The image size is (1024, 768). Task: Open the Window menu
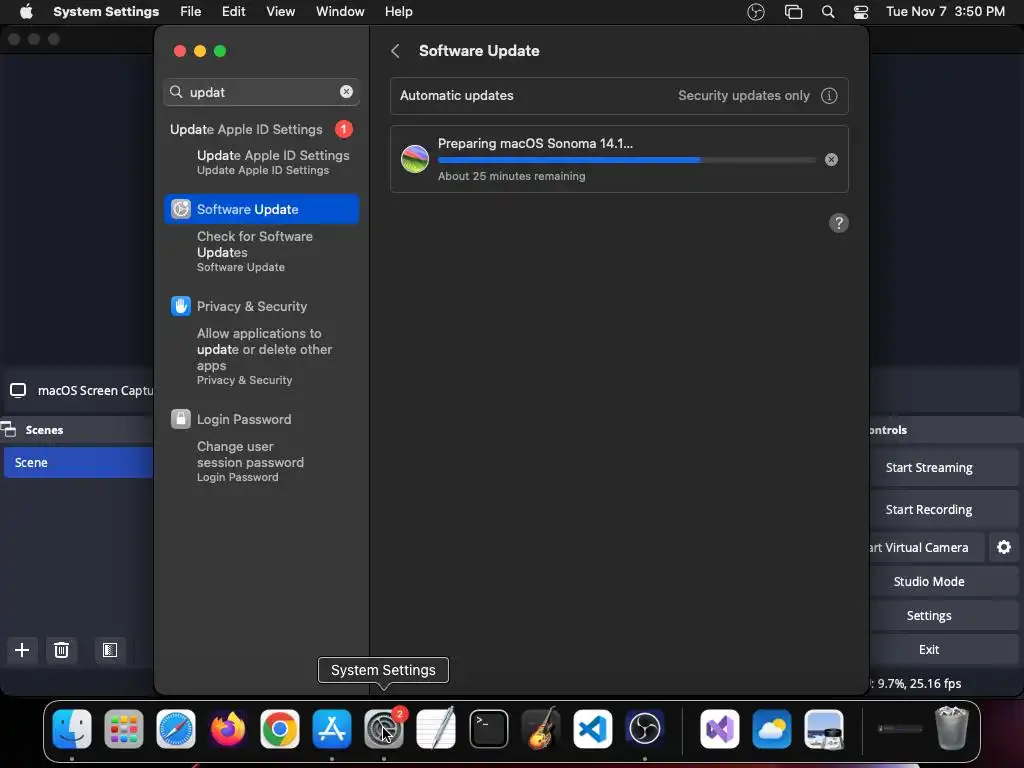(340, 12)
